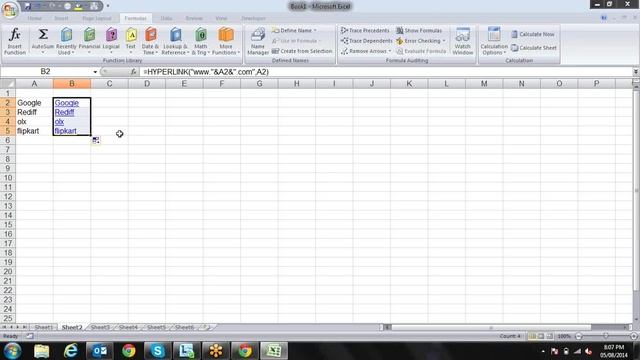Click the fx button beside the formula bar

[133, 72]
